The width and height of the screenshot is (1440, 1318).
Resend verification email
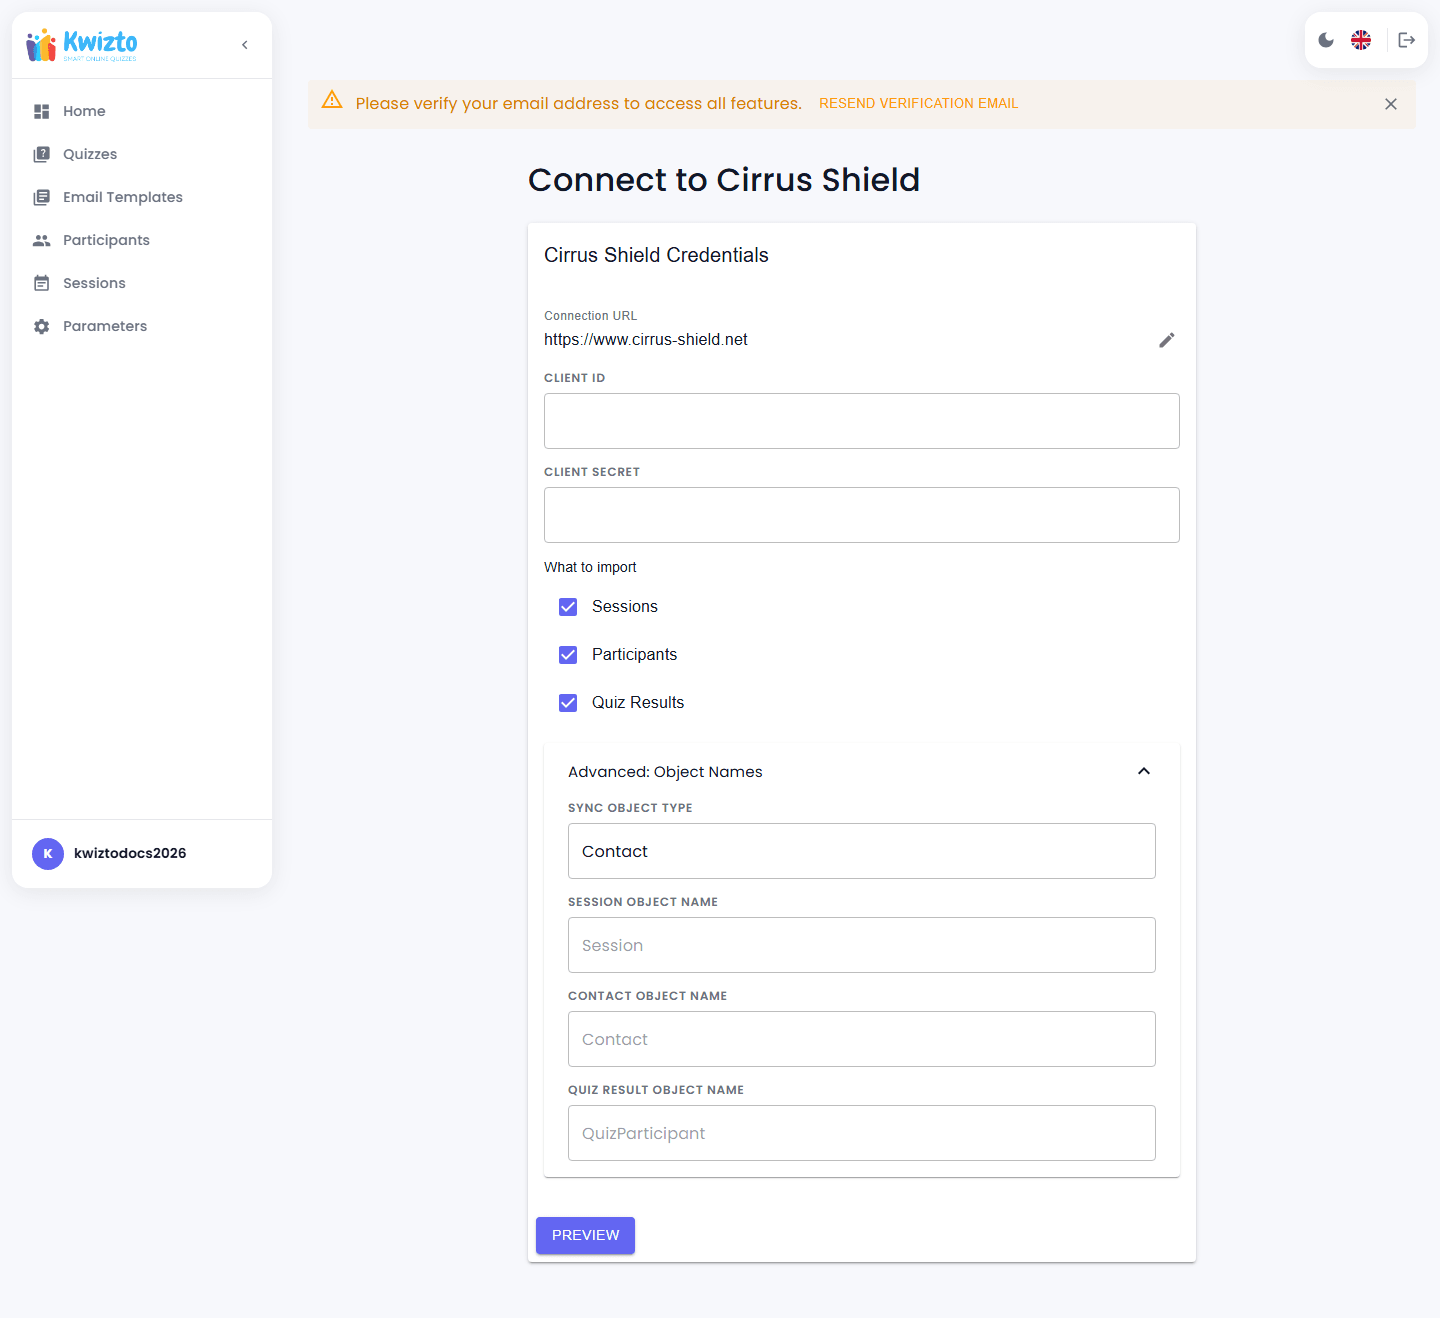(918, 103)
